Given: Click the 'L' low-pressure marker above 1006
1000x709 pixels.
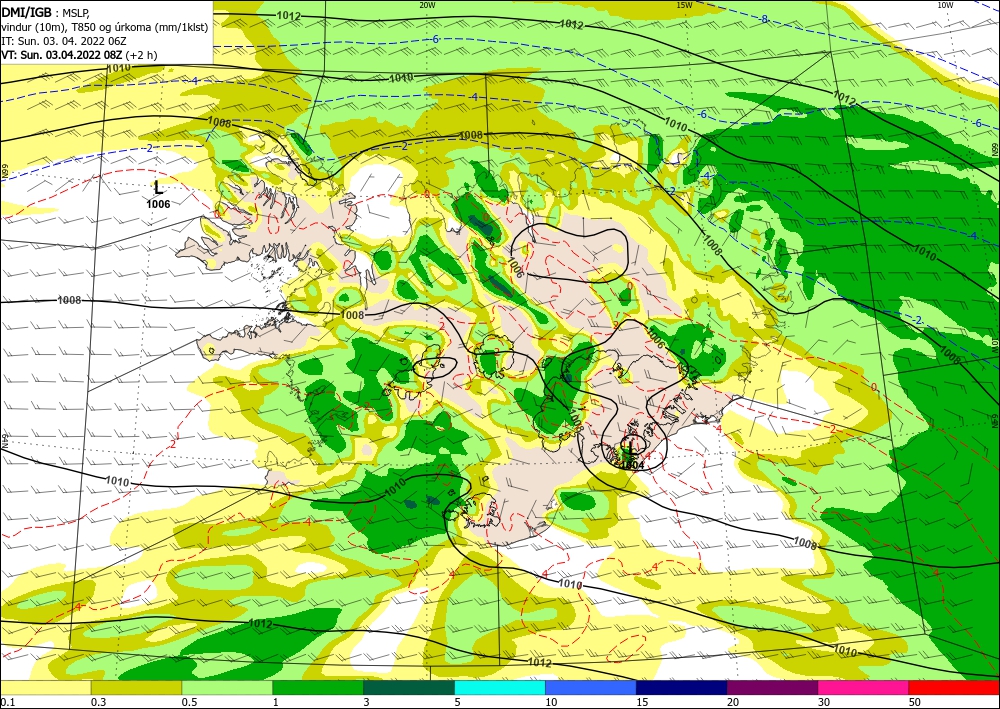Looking at the screenshot, I should click(x=158, y=187).
